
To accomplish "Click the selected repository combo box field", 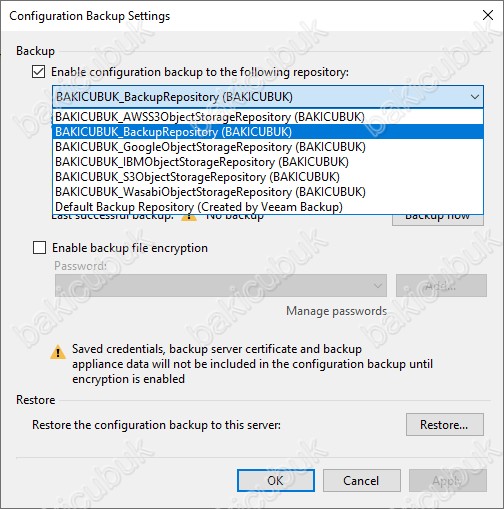I will click(x=268, y=97).
